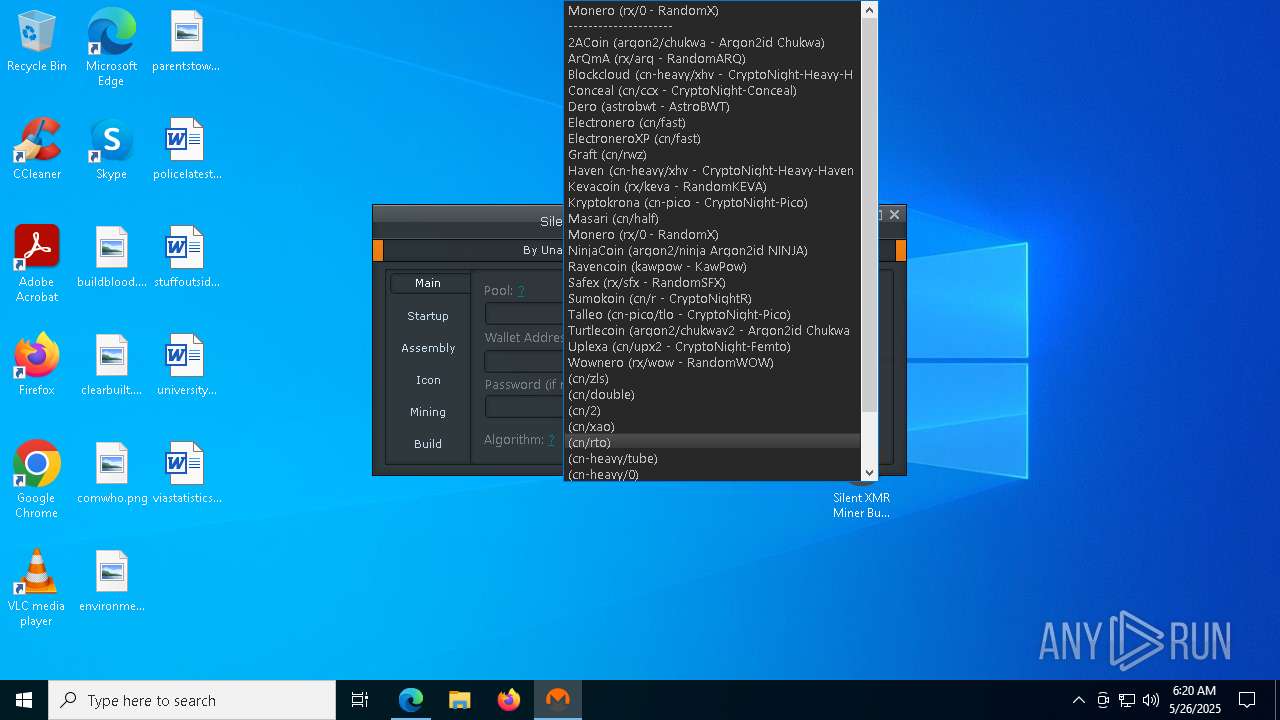Launch Edge from the taskbar

point(411,700)
